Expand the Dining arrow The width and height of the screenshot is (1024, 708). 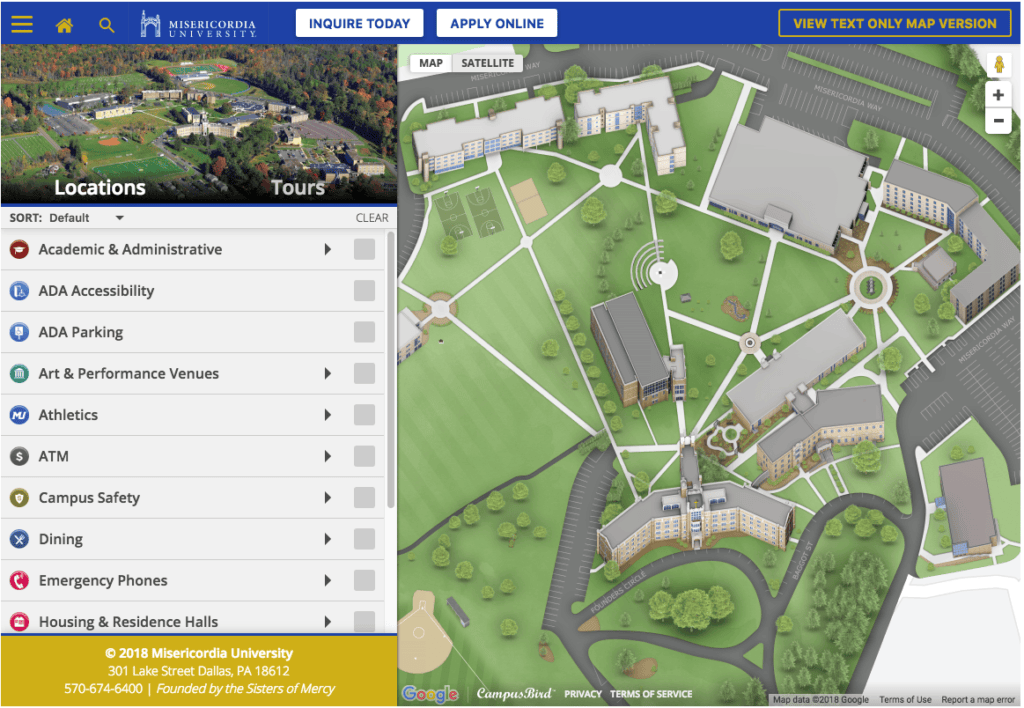coord(328,539)
